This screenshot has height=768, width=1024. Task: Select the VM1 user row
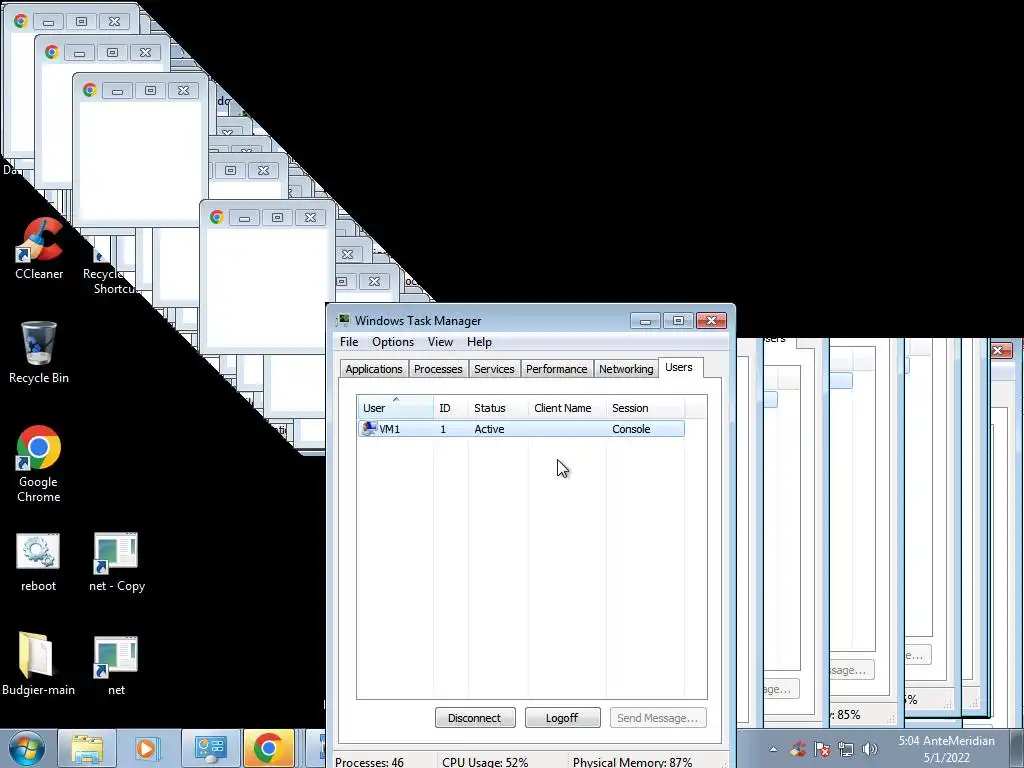click(520, 429)
